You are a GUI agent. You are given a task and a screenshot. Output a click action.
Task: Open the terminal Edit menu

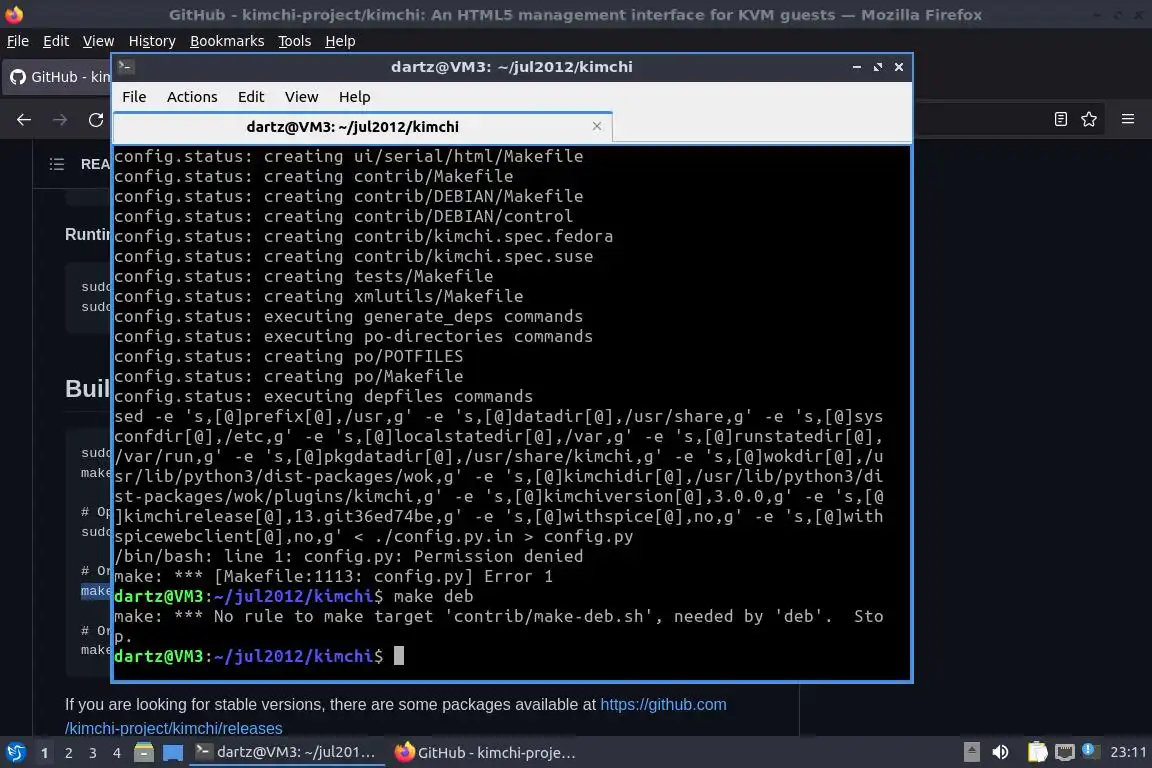pos(251,97)
